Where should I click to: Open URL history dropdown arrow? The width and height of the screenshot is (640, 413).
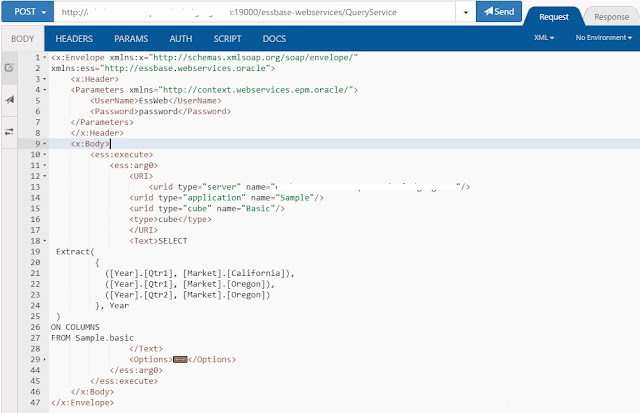[x=465, y=12]
